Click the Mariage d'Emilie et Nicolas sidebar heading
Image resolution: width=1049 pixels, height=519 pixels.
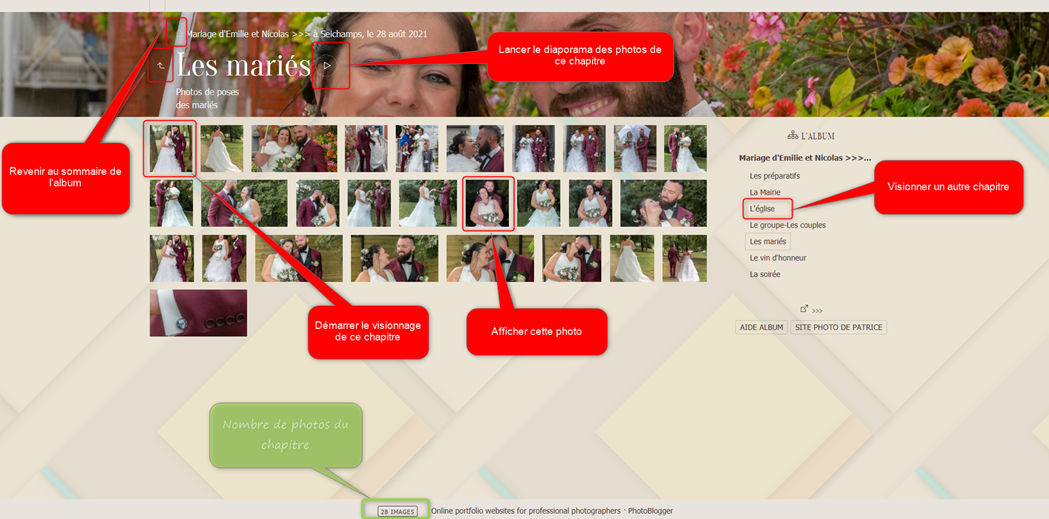[x=804, y=158]
